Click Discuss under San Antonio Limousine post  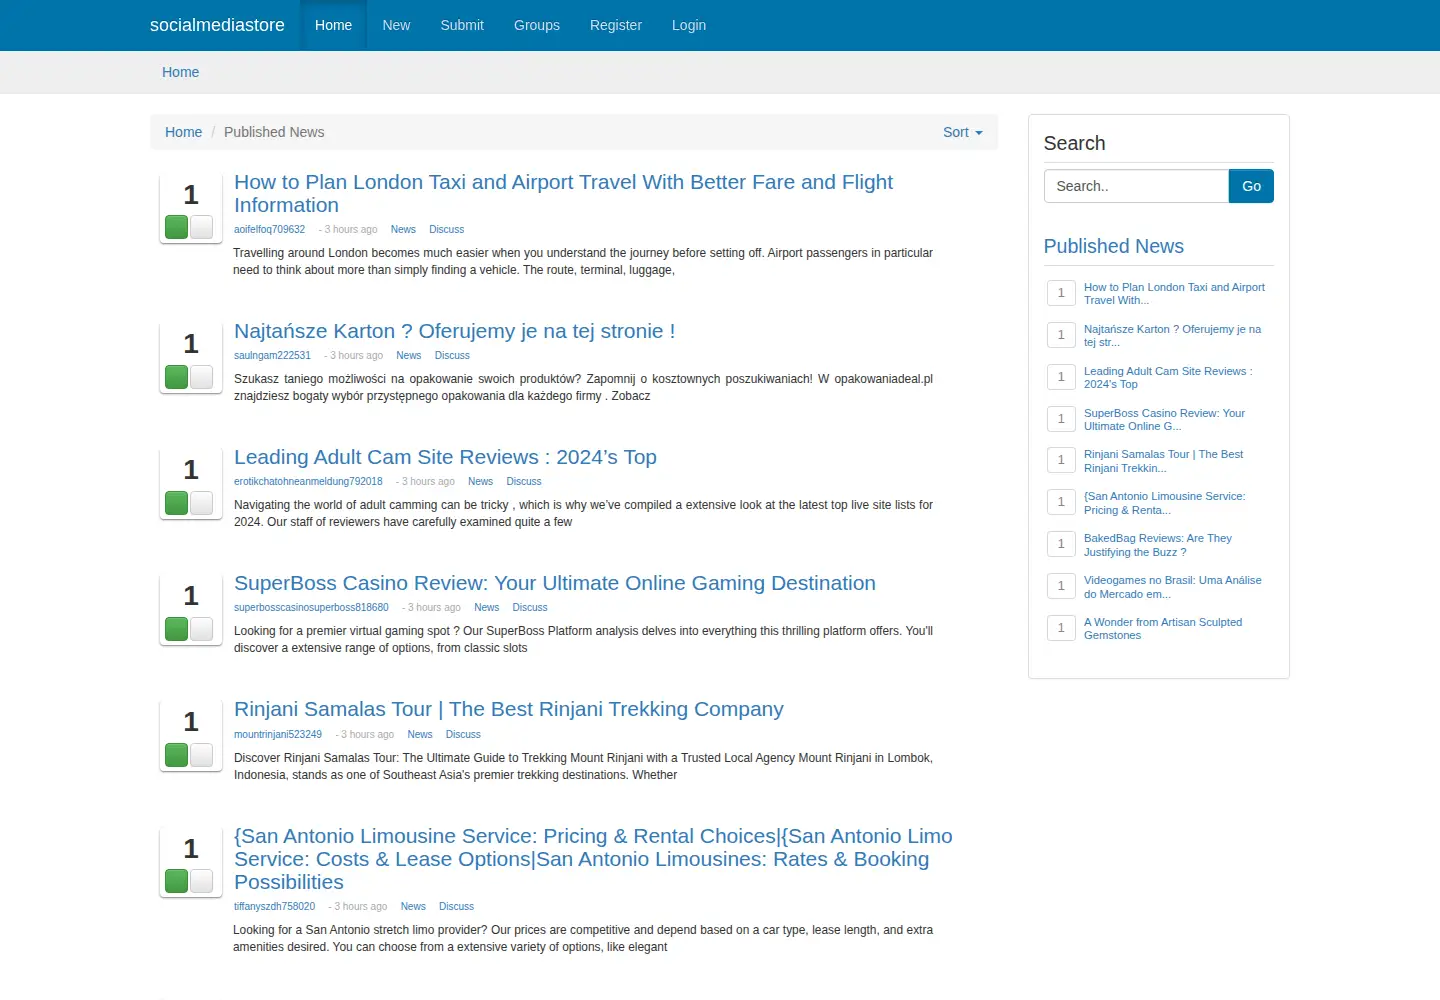point(456,906)
